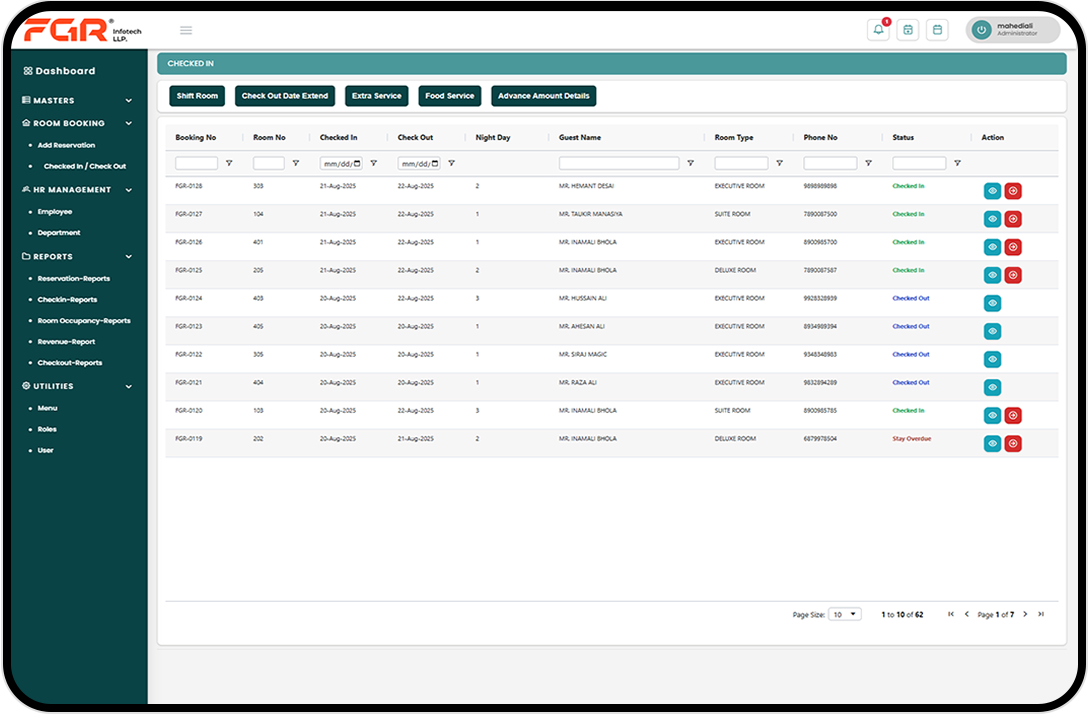Open the Page Size dropdown

pyautogui.click(x=846, y=614)
